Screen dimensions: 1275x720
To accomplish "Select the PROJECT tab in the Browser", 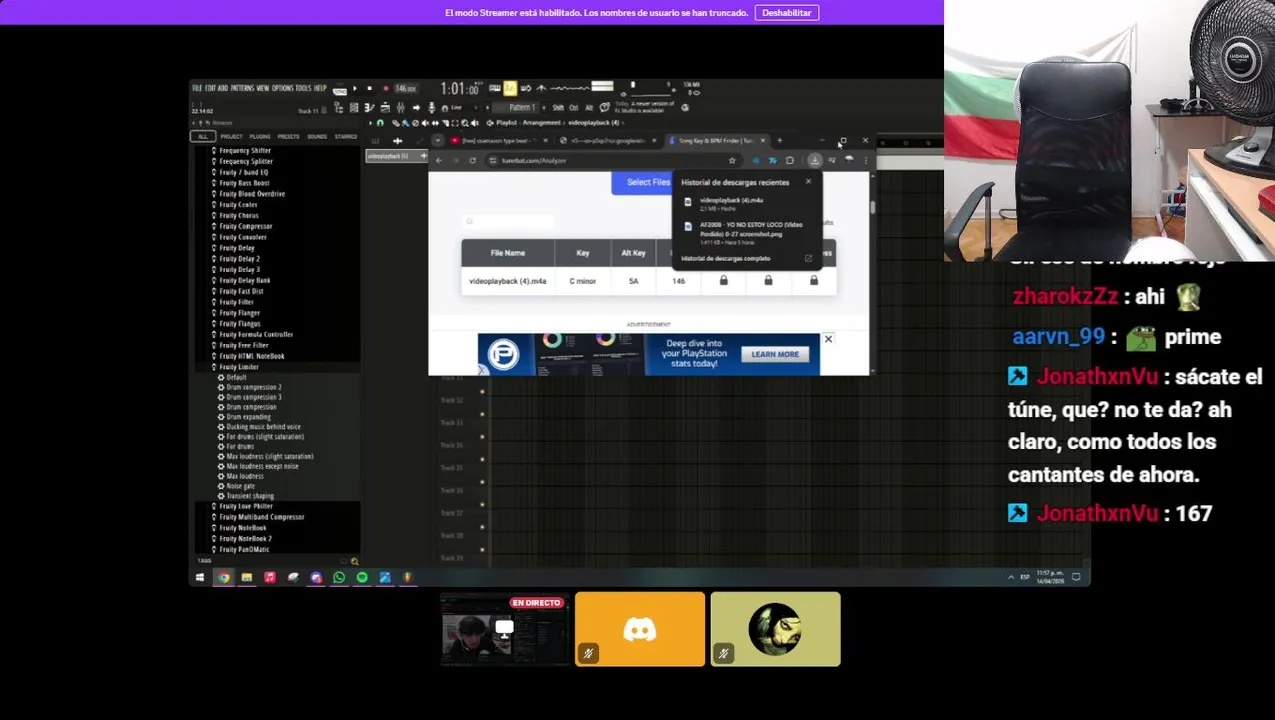I will coord(231,136).
